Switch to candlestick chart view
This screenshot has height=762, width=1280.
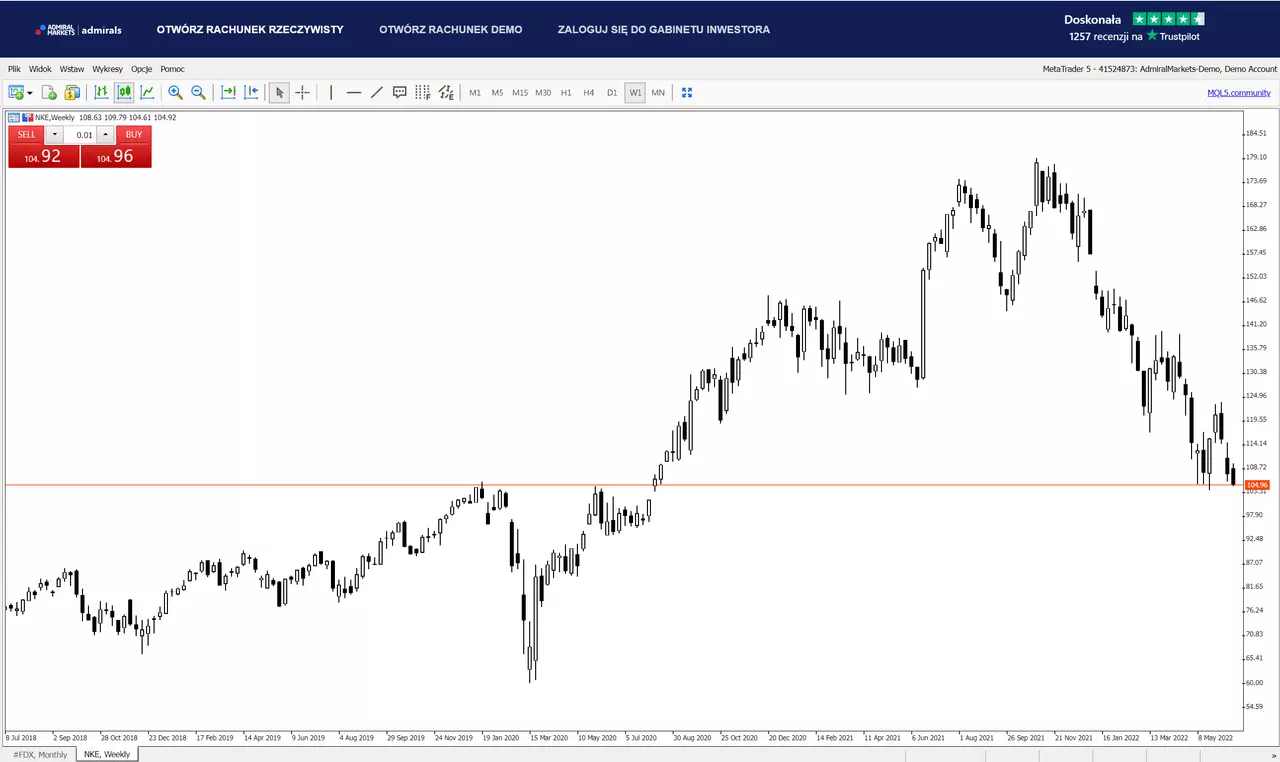click(124, 92)
